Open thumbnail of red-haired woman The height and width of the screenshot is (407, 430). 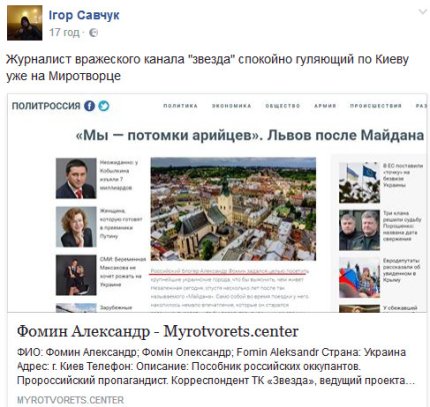[x=76, y=227]
